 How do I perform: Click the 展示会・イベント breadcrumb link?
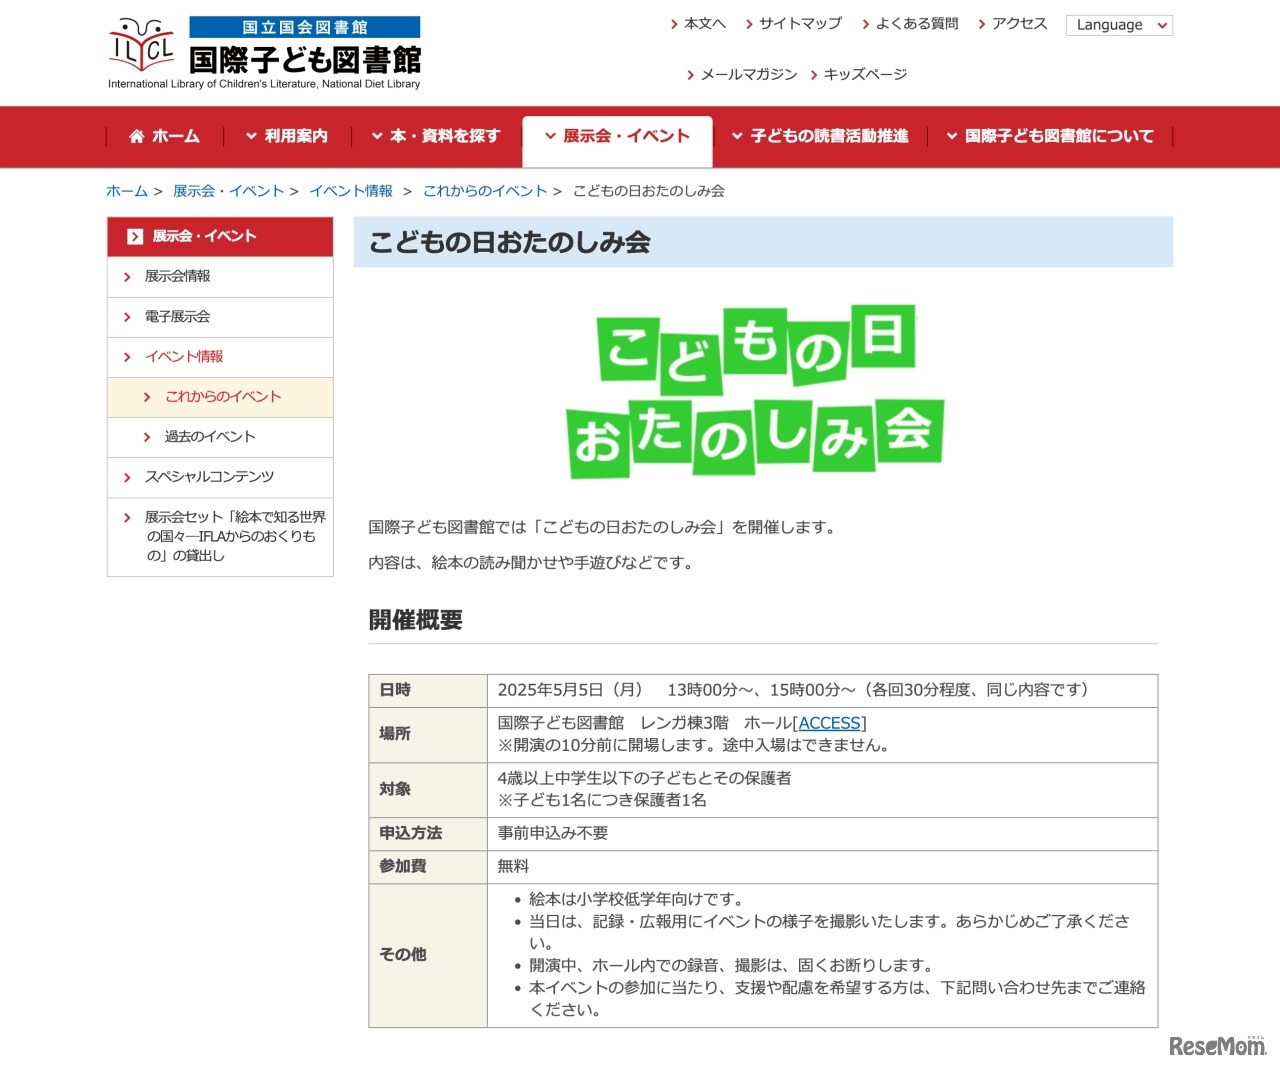pos(228,191)
